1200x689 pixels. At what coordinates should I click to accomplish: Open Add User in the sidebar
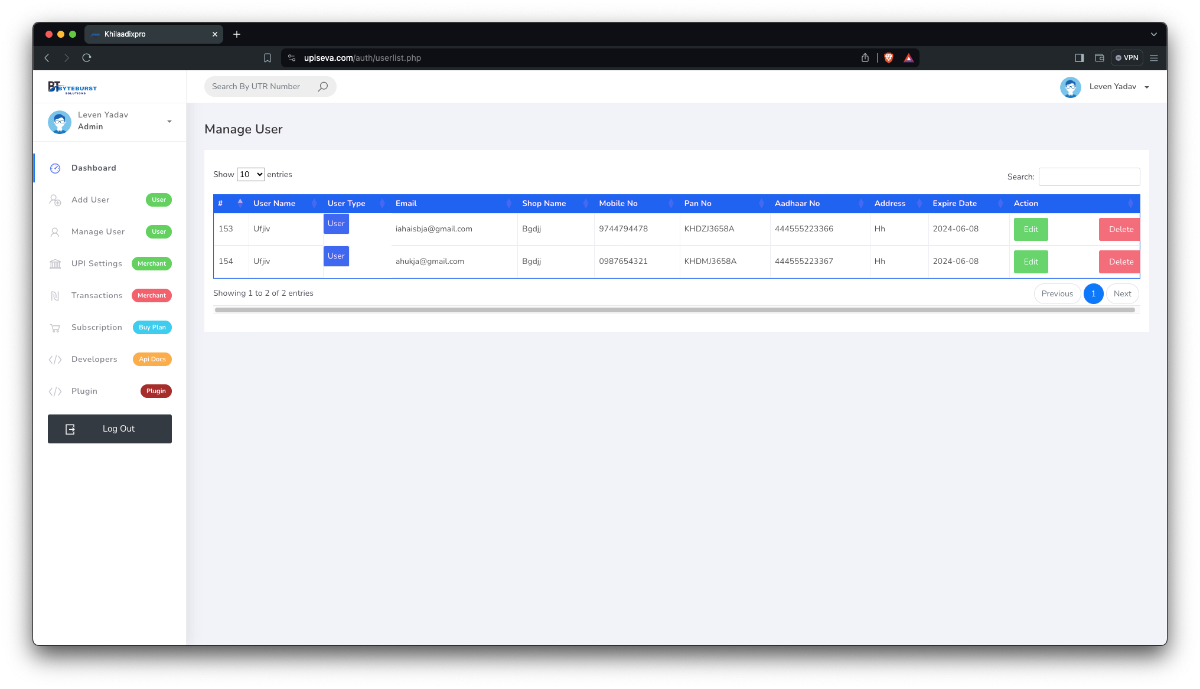[90, 200]
